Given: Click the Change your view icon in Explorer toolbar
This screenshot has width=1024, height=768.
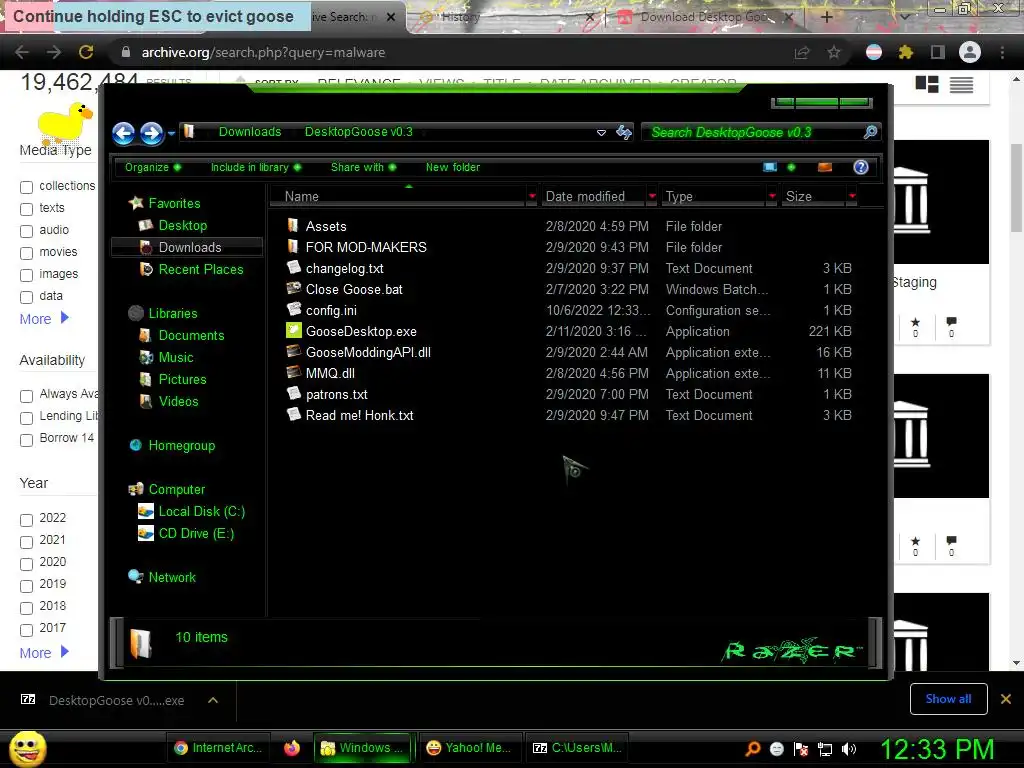Looking at the screenshot, I should 770,167.
